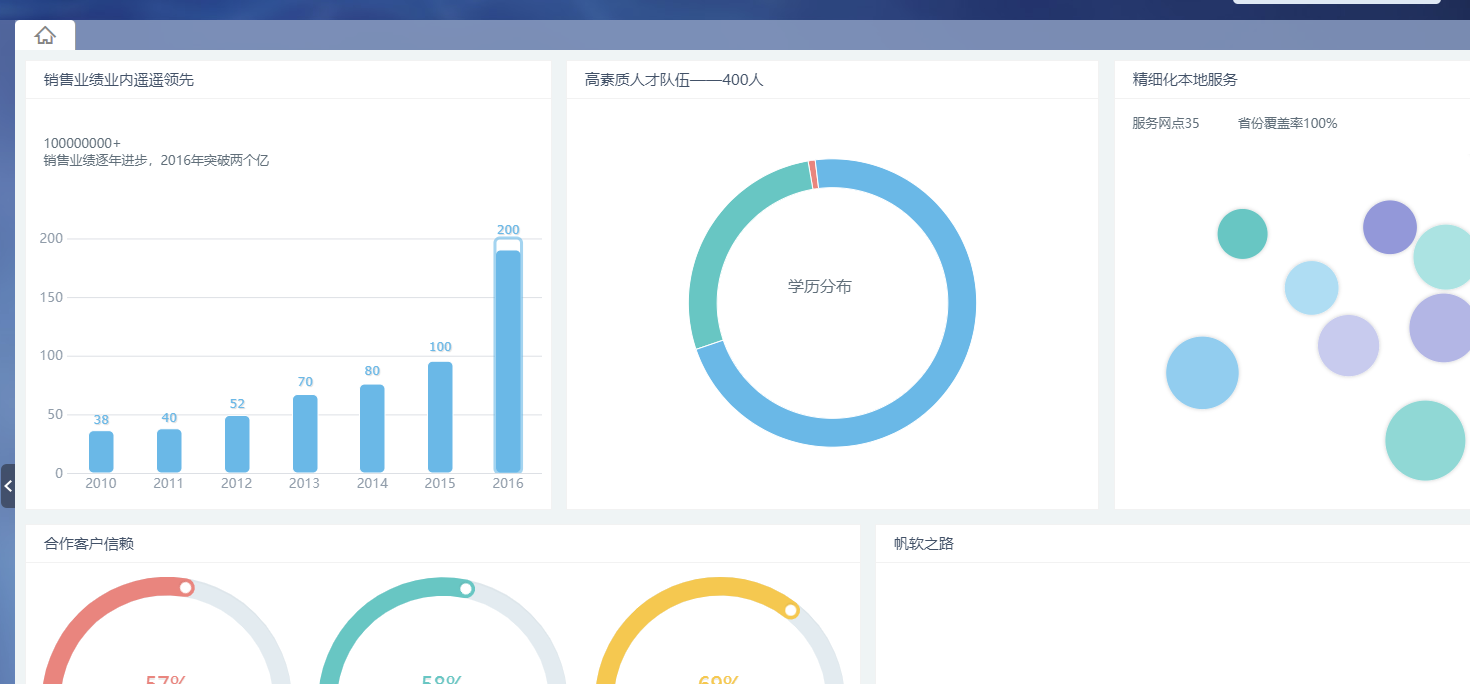Screen dimensions: 1470x684
Task: Select the 2010 sales bar
Action: (x=101, y=452)
